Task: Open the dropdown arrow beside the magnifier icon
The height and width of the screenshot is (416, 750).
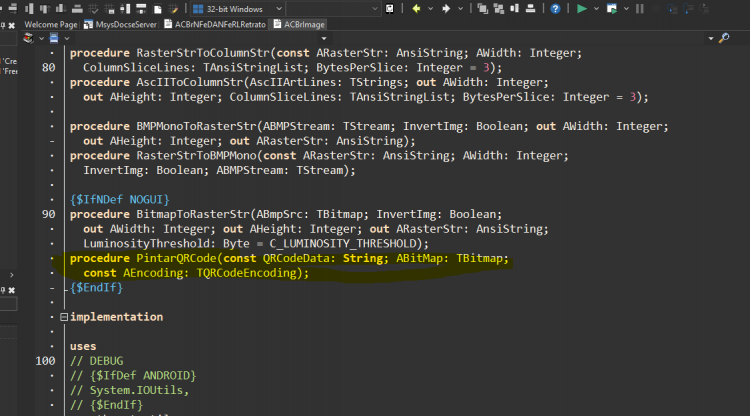Action: click(x=711, y=38)
